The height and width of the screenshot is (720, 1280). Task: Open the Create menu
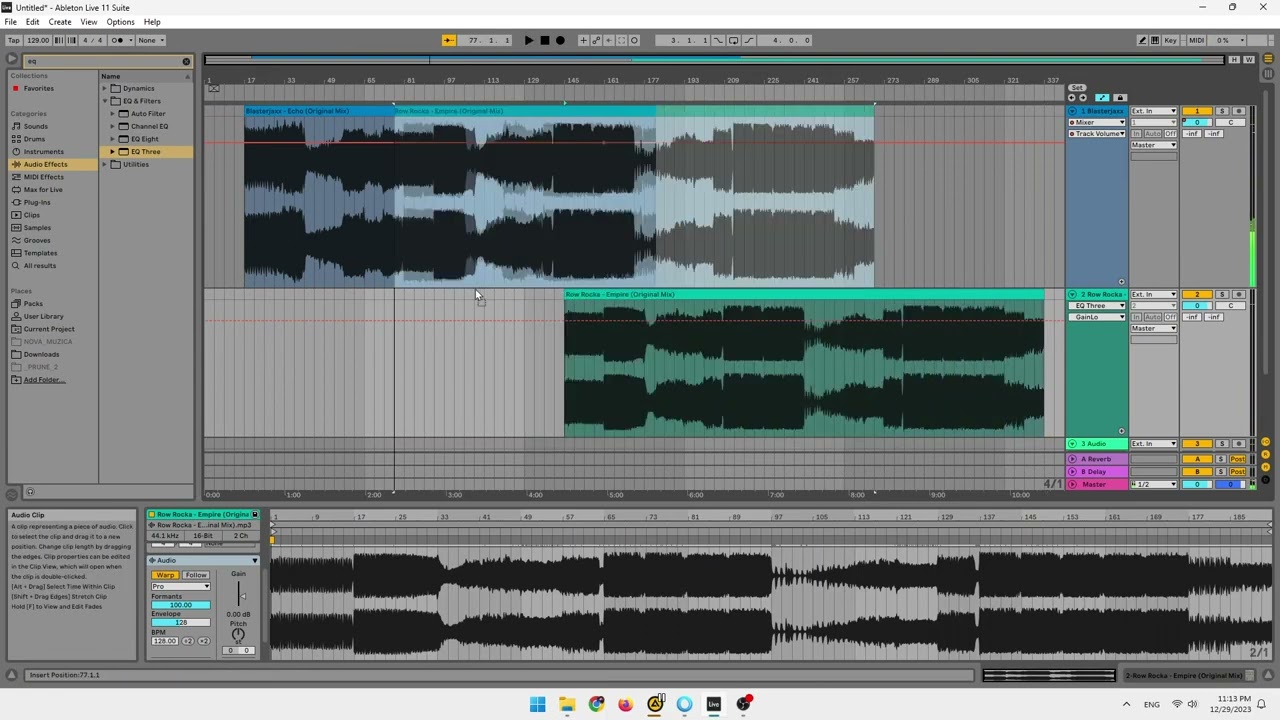coord(59,22)
